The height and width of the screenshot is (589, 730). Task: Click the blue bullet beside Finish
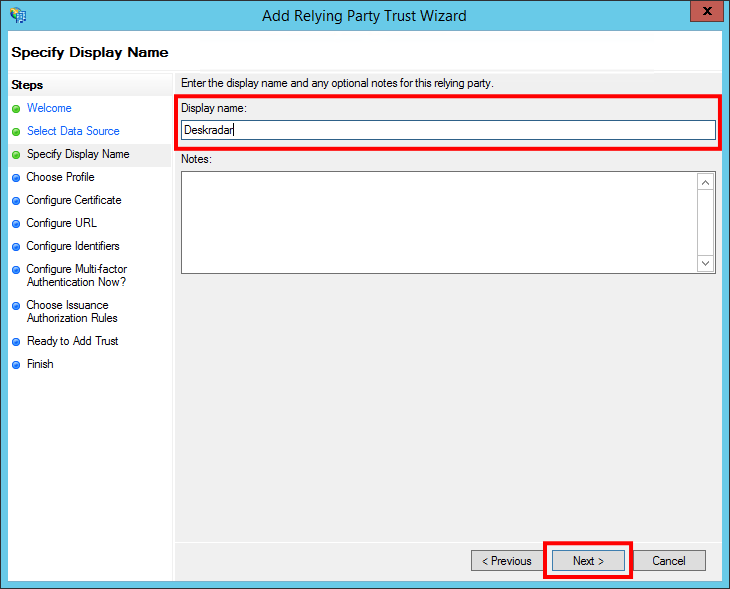(16, 365)
